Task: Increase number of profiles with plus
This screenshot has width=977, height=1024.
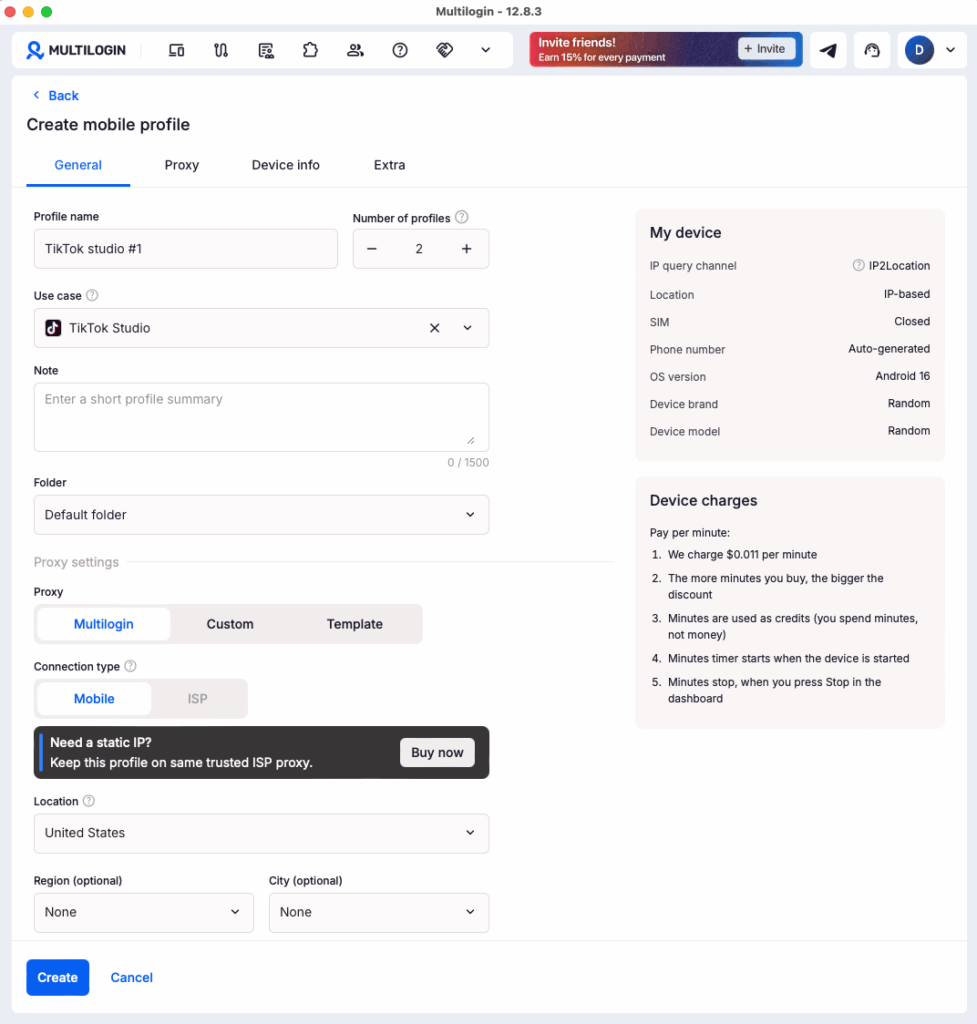Action: coord(466,249)
